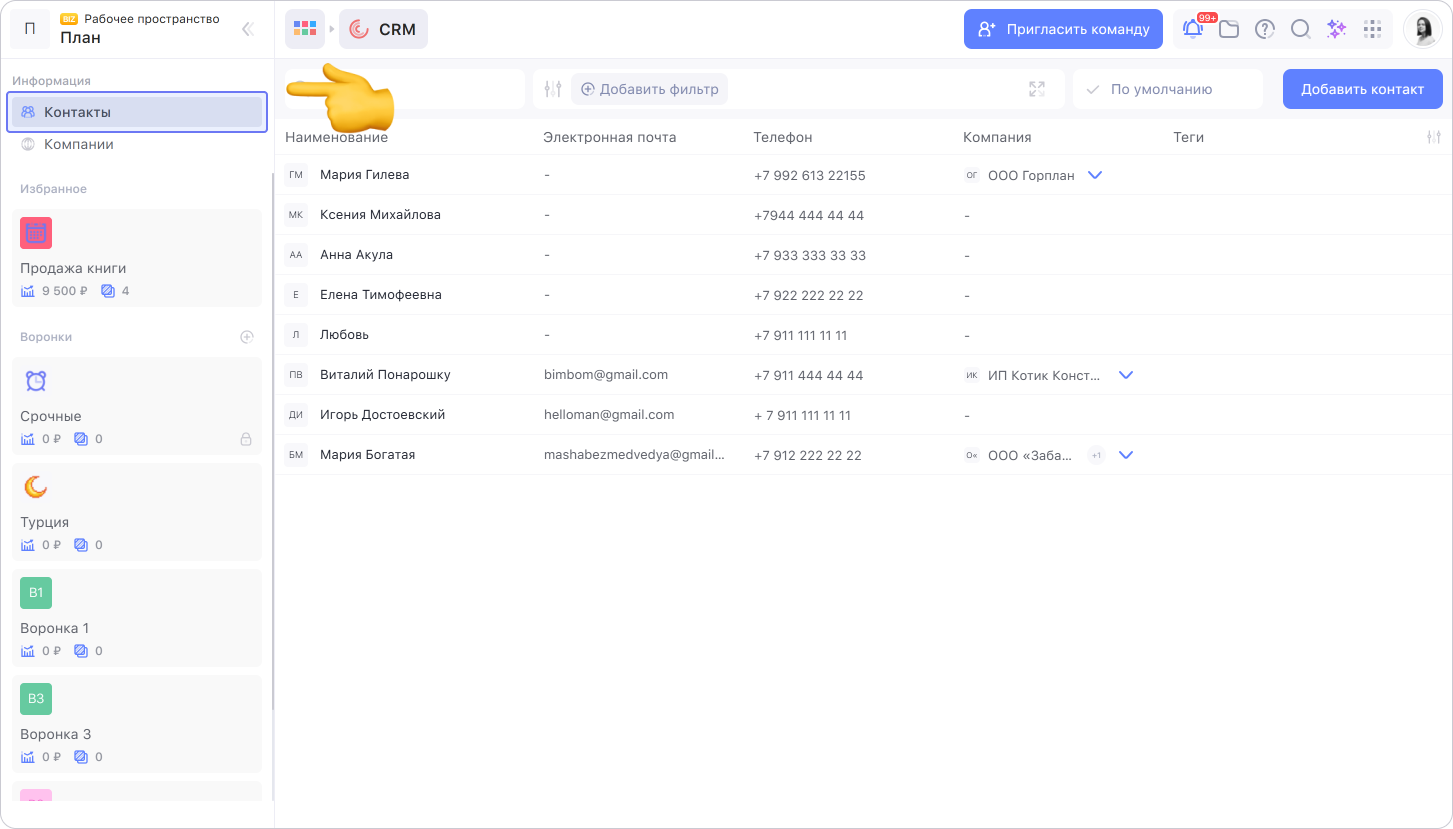Click Добавить фильтр chip
Screen dimensions: 1453x829
tap(649, 89)
